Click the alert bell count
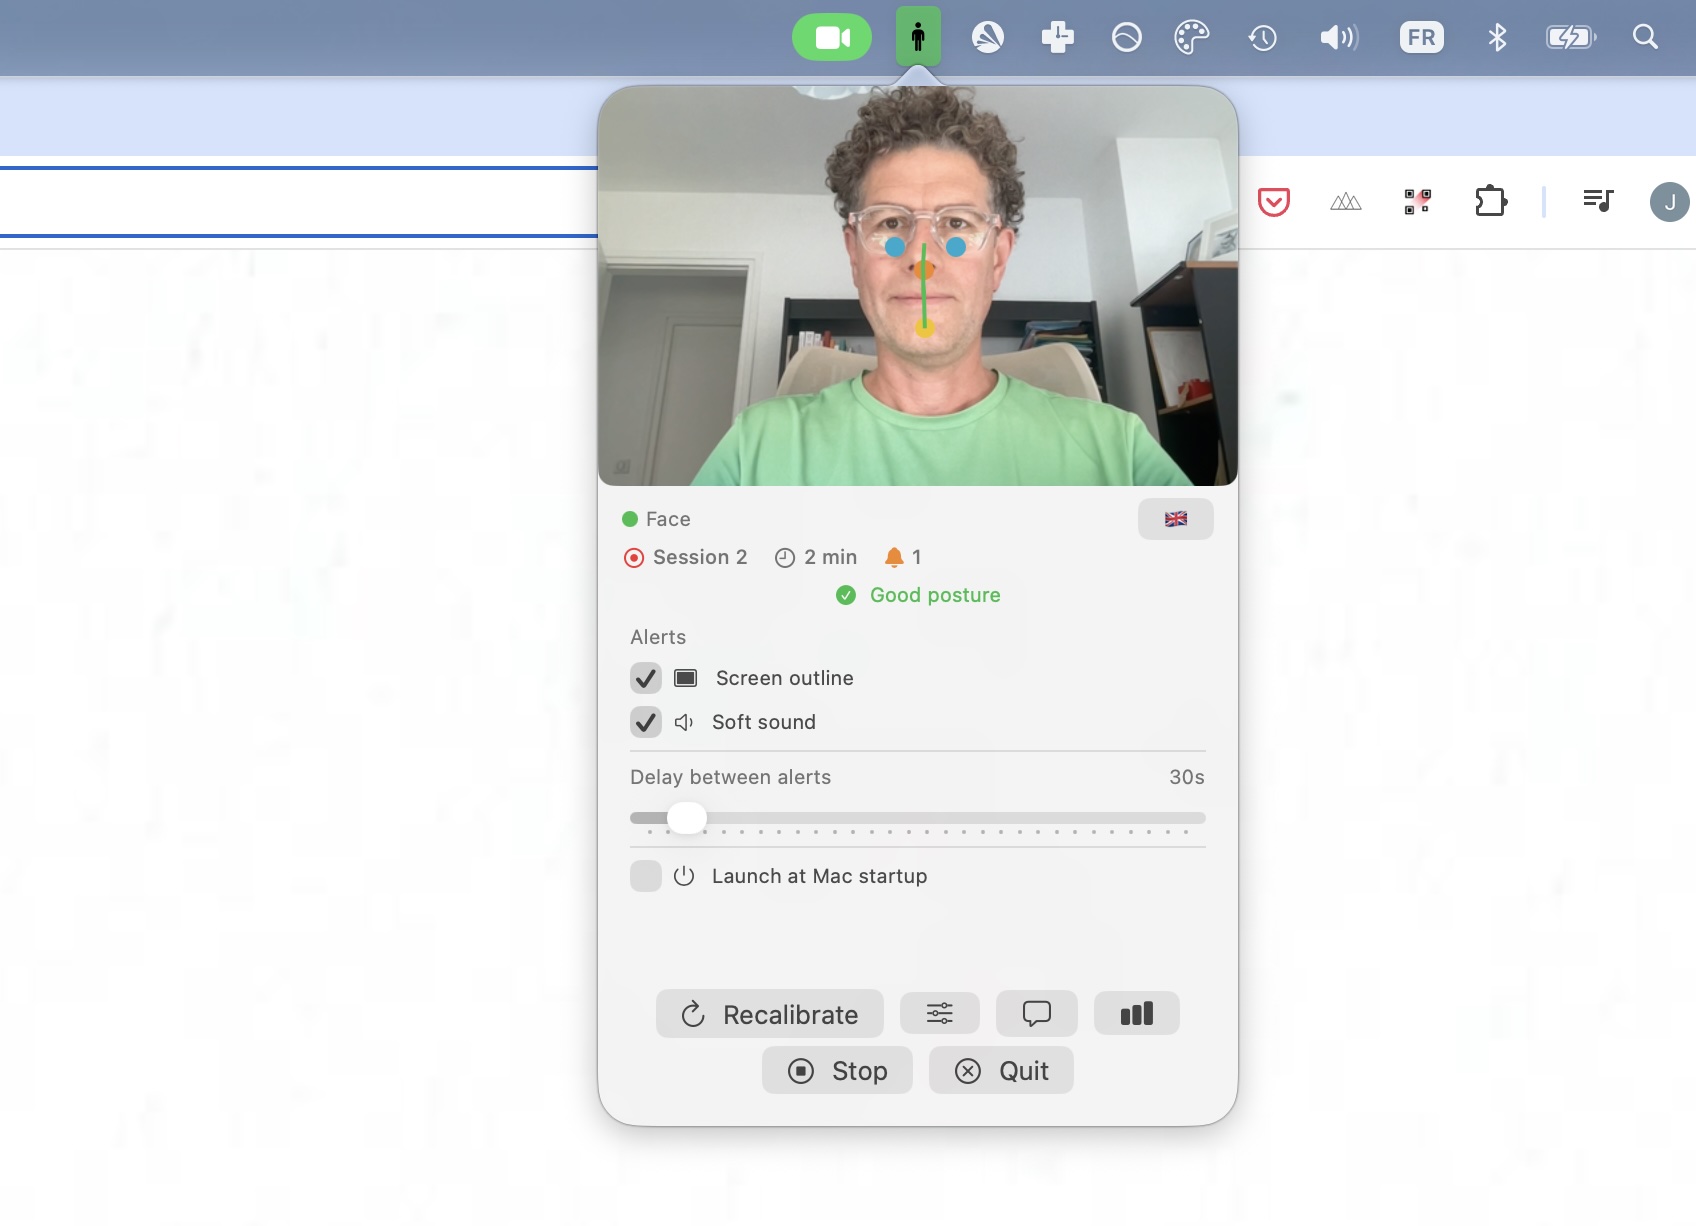This screenshot has width=1696, height=1226. [903, 557]
